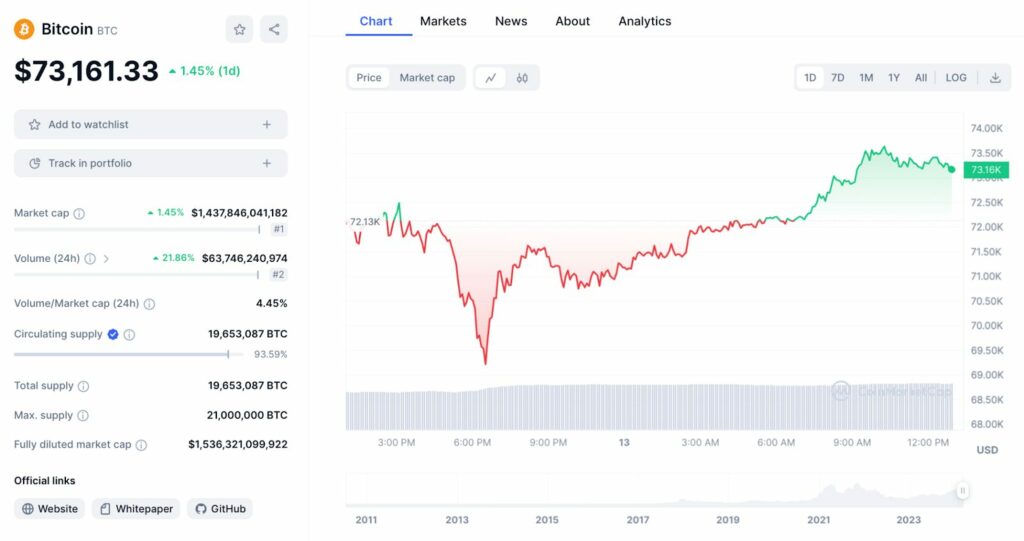This screenshot has height=541, width=1024.
Task: Star Bitcoin as a favorite
Action: 240,30
